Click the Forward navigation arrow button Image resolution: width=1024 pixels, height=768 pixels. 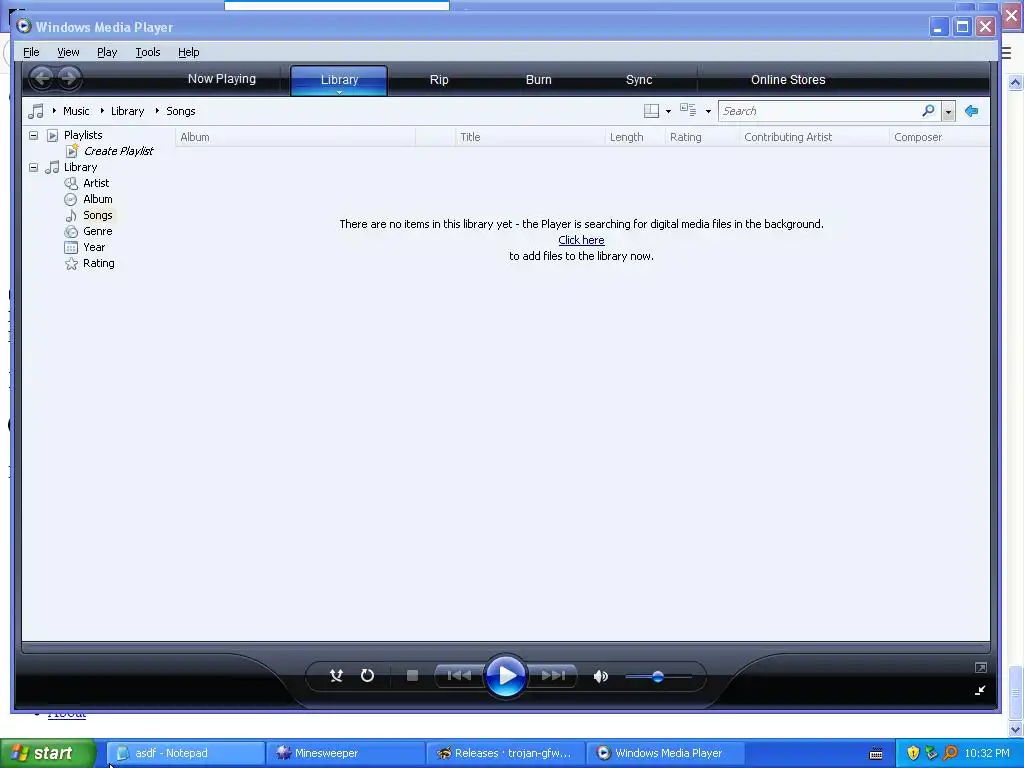pos(69,78)
